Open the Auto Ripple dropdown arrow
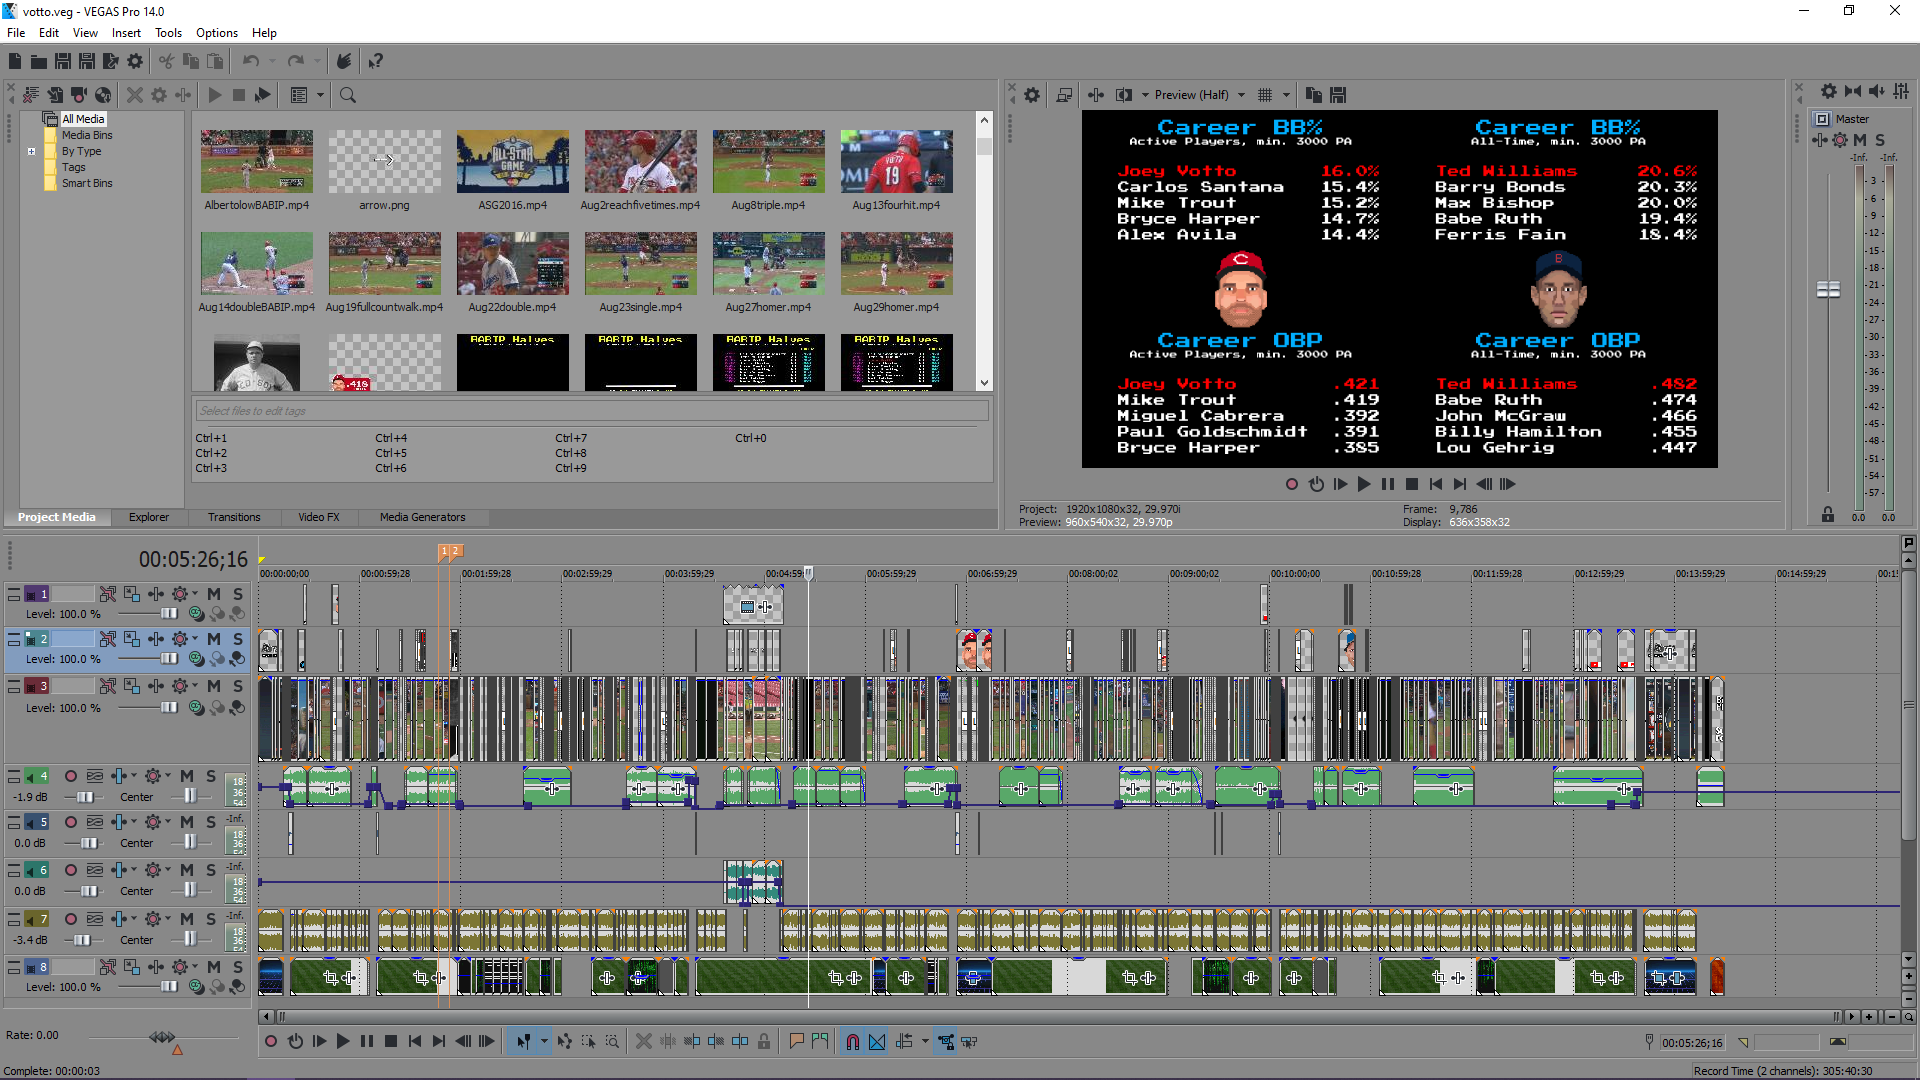The height and width of the screenshot is (1080, 1920). click(925, 1042)
